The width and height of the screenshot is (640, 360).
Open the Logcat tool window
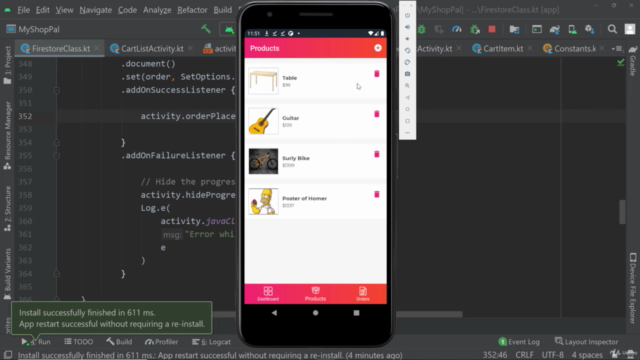(211, 342)
